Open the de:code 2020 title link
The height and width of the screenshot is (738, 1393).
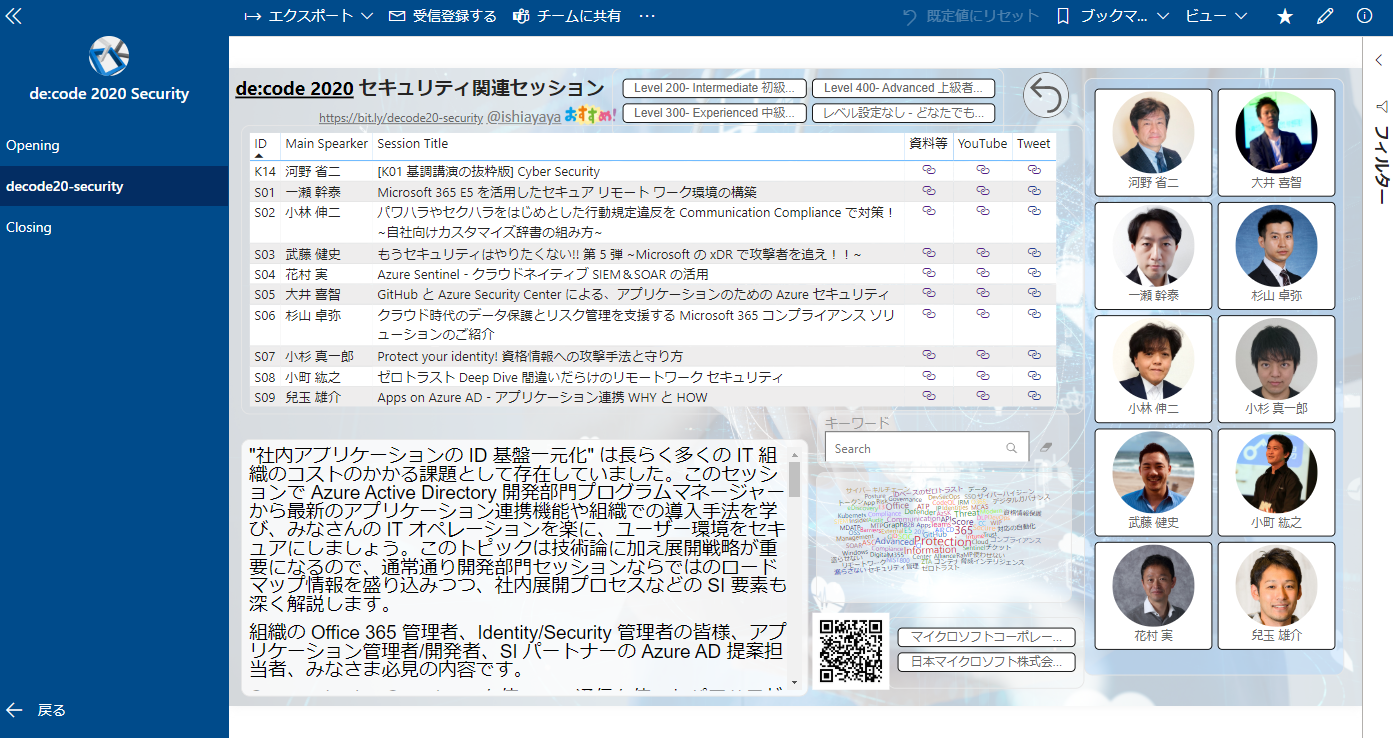(294, 88)
